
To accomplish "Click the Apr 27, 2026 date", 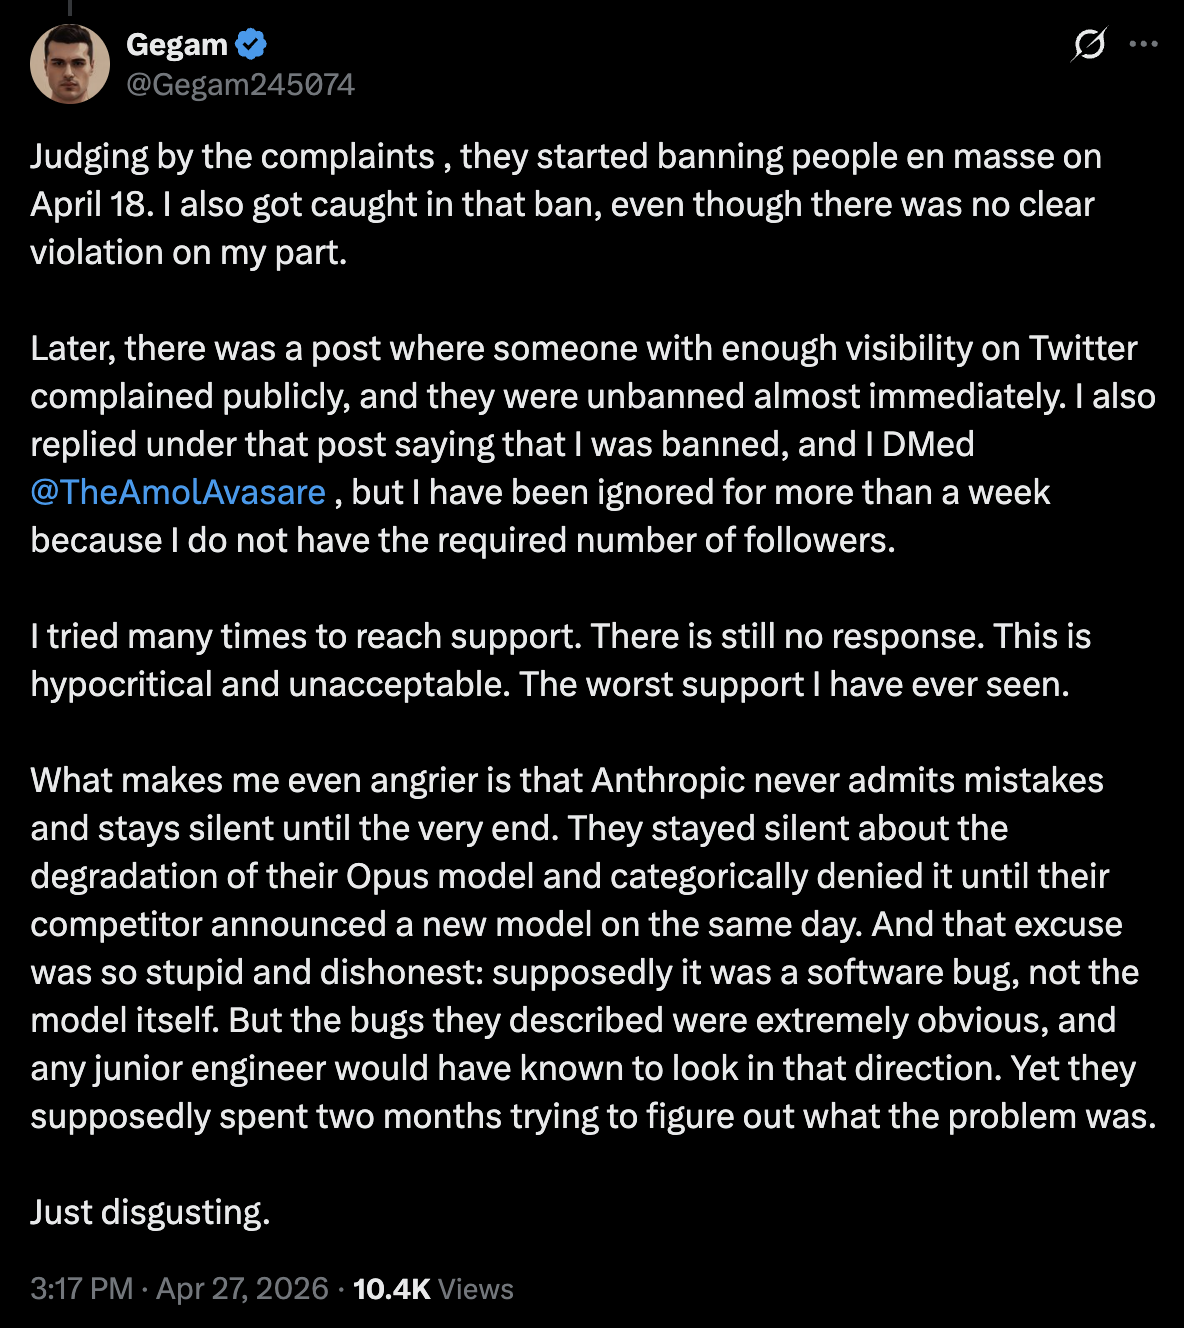I will [242, 1288].
